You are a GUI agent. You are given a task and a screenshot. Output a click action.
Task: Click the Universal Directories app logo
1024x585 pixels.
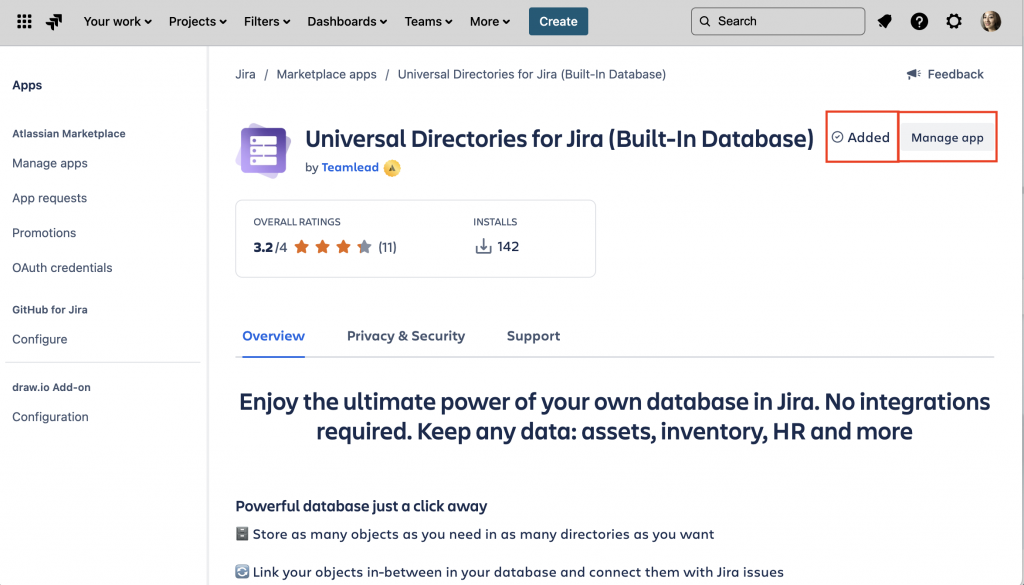coord(263,151)
